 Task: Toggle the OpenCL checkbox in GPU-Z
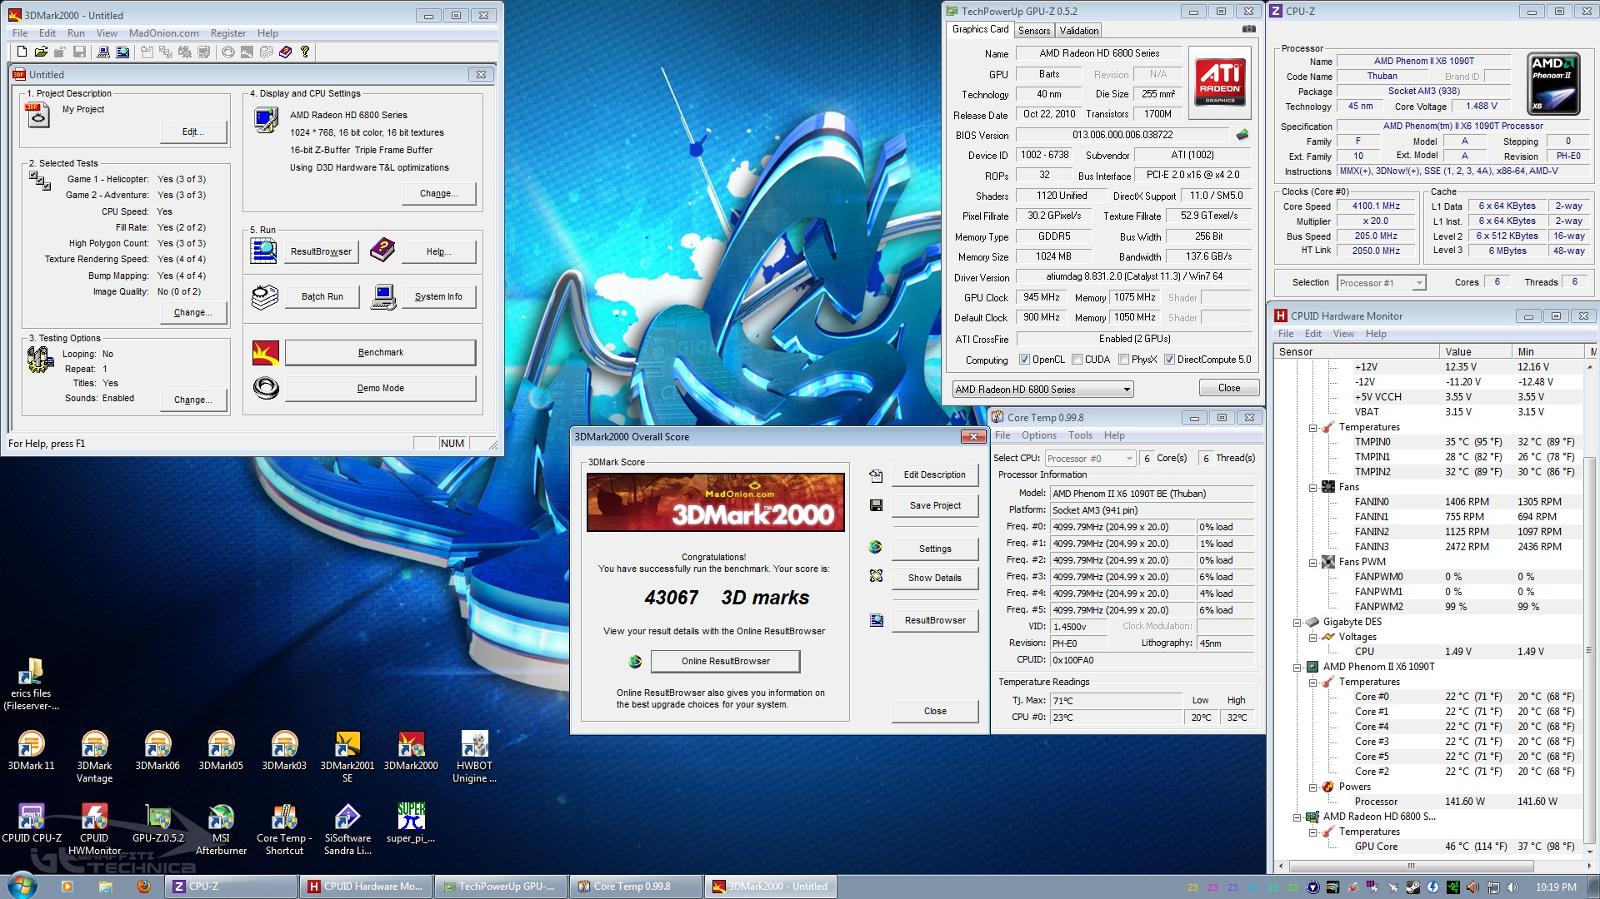1024,360
